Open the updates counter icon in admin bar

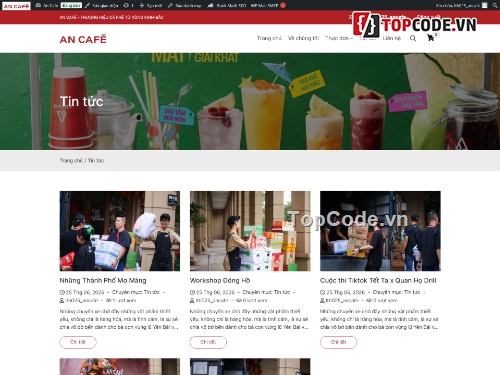128,5
